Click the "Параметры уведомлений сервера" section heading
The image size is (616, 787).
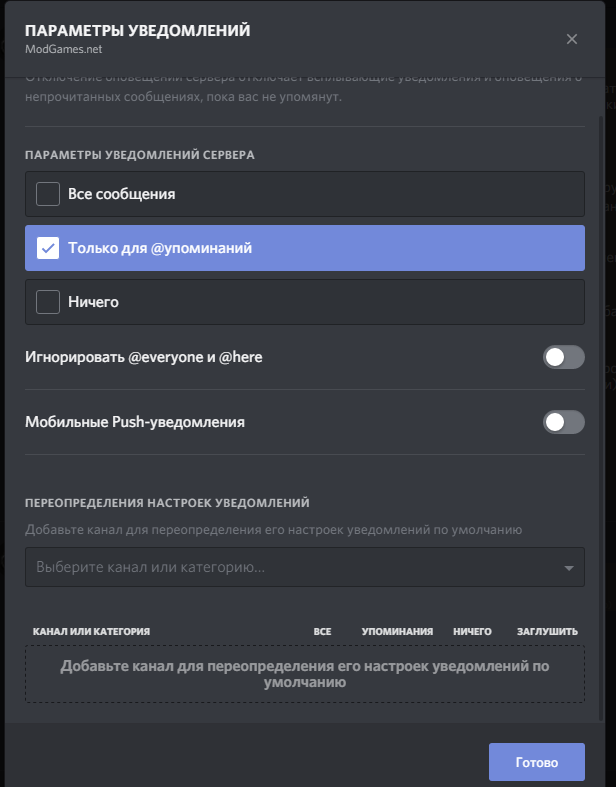(140, 155)
